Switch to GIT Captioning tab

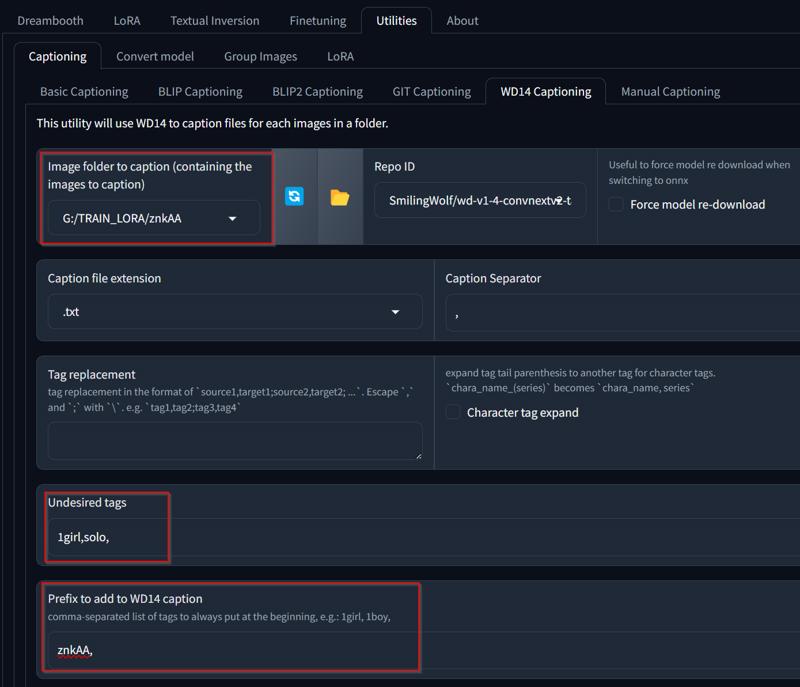432,92
